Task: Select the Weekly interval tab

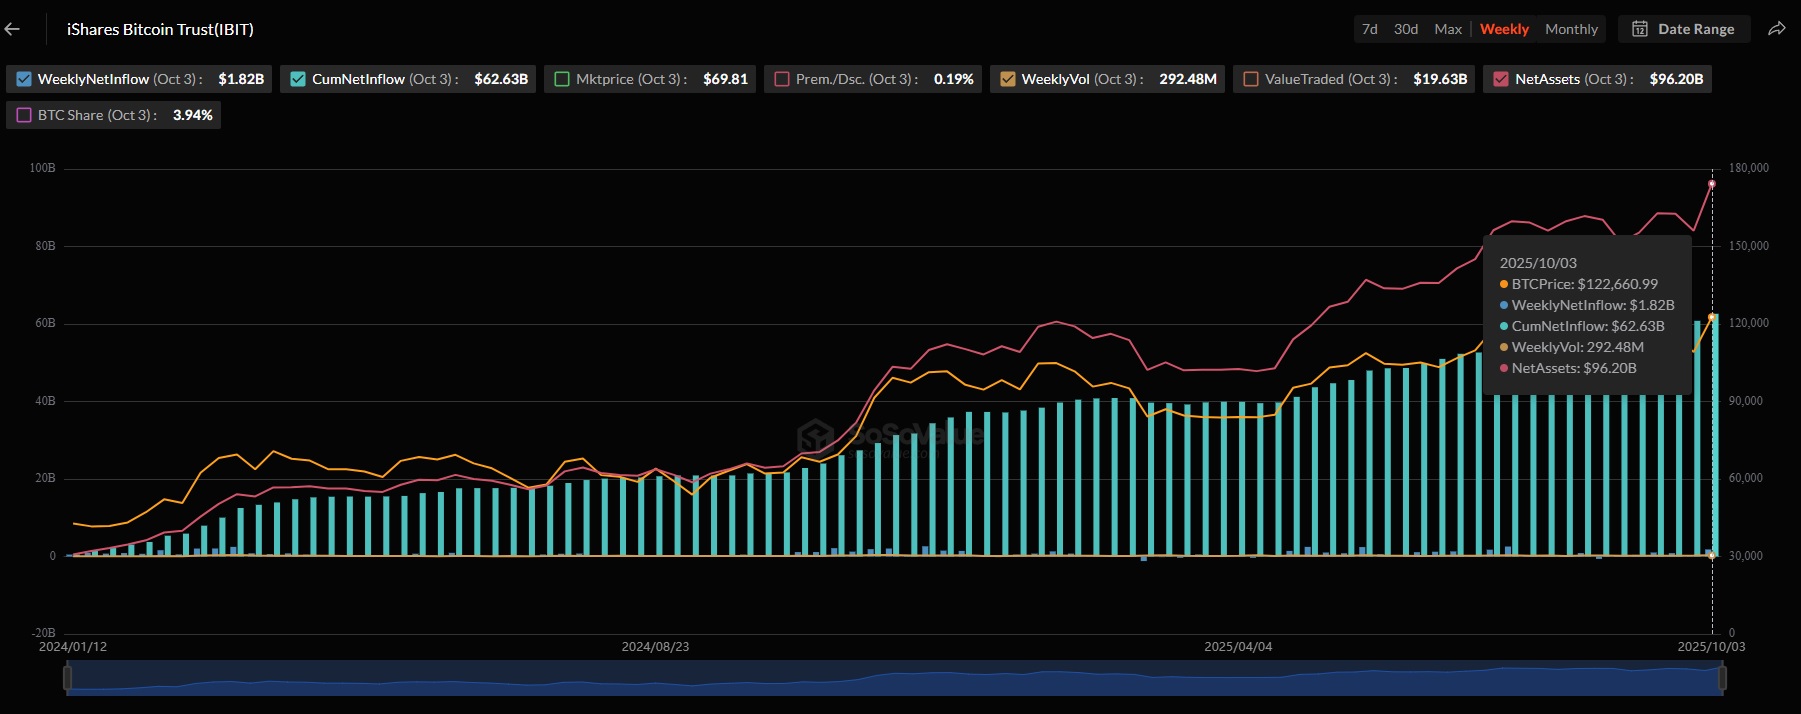Action: (x=1503, y=29)
